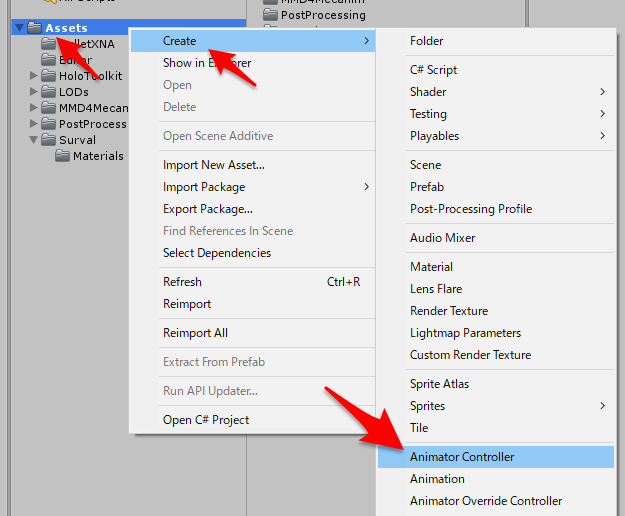Open the Playables submenu arrow
Viewport: 625px width, 516px height.
click(x=602, y=136)
